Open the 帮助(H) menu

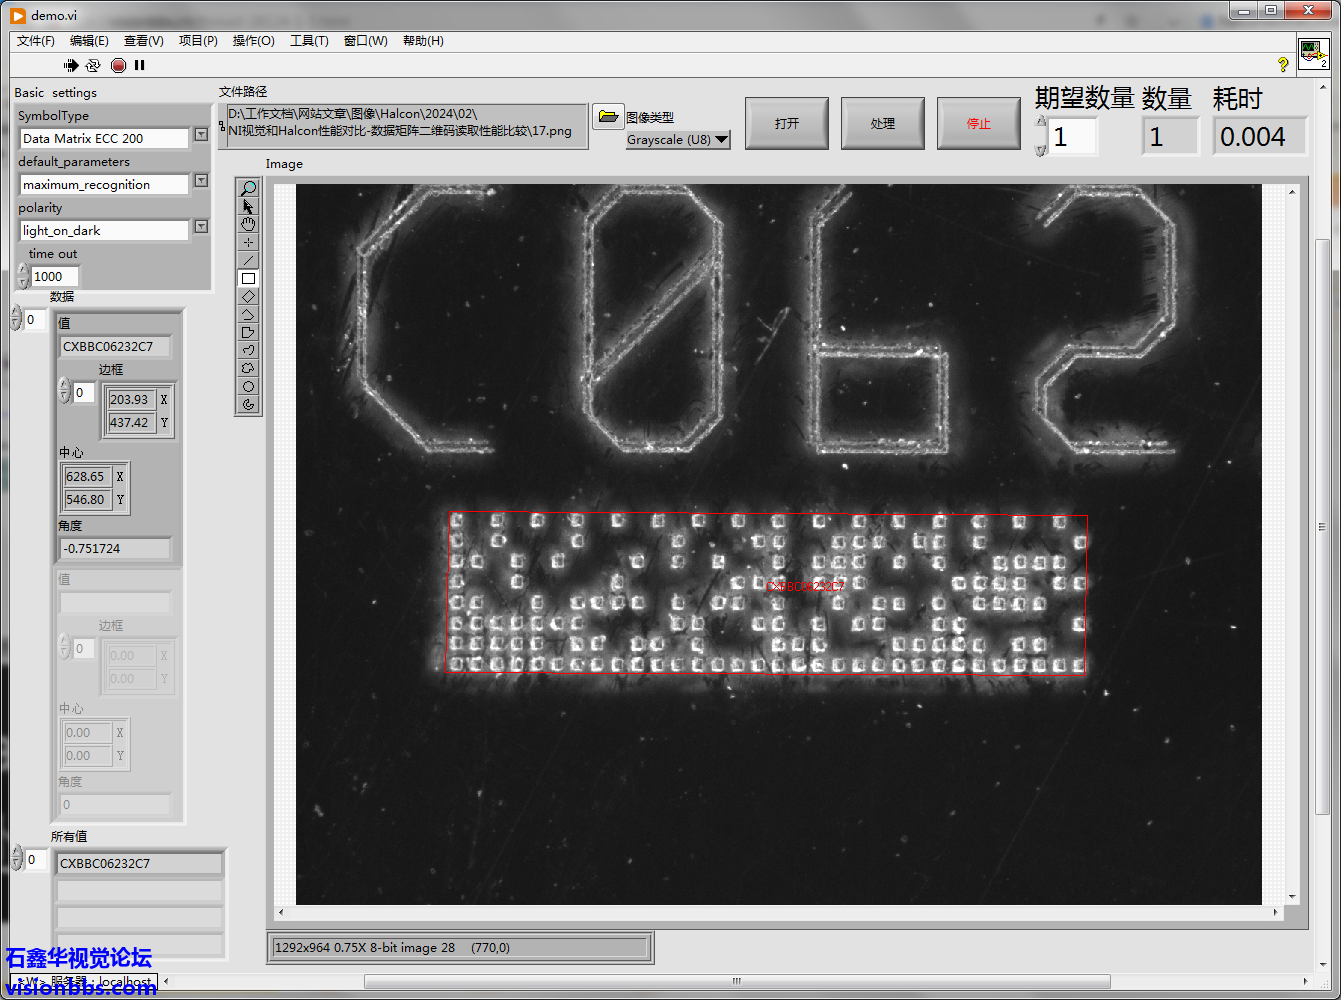click(423, 41)
